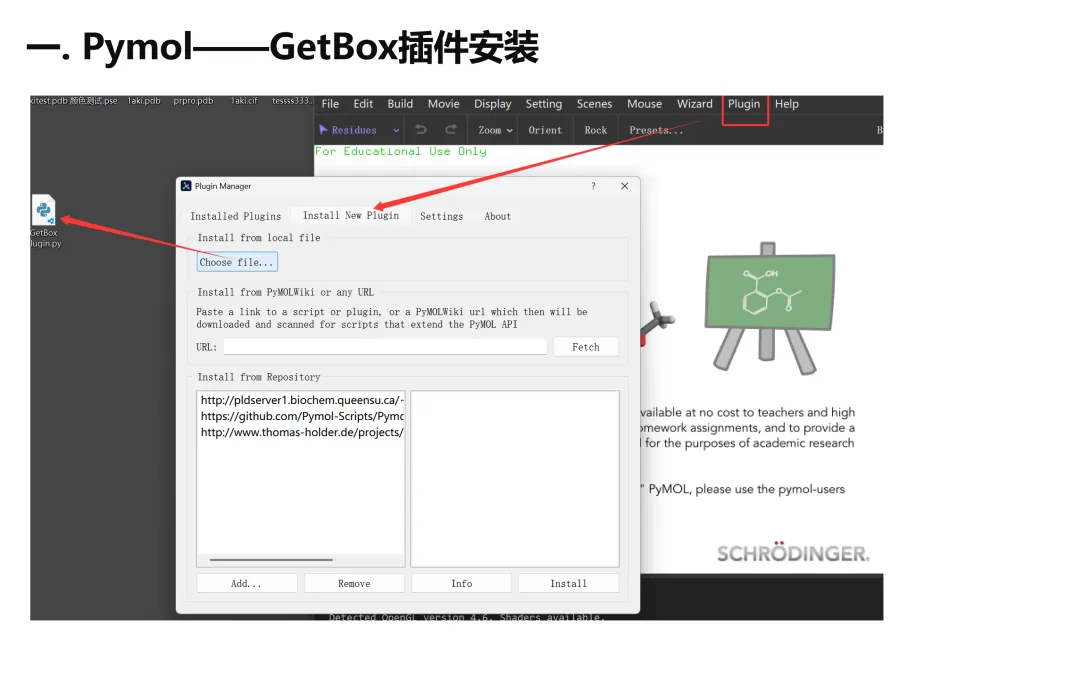Open the Build menu
The width and height of the screenshot is (1080, 676).
[x=400, y=104]
